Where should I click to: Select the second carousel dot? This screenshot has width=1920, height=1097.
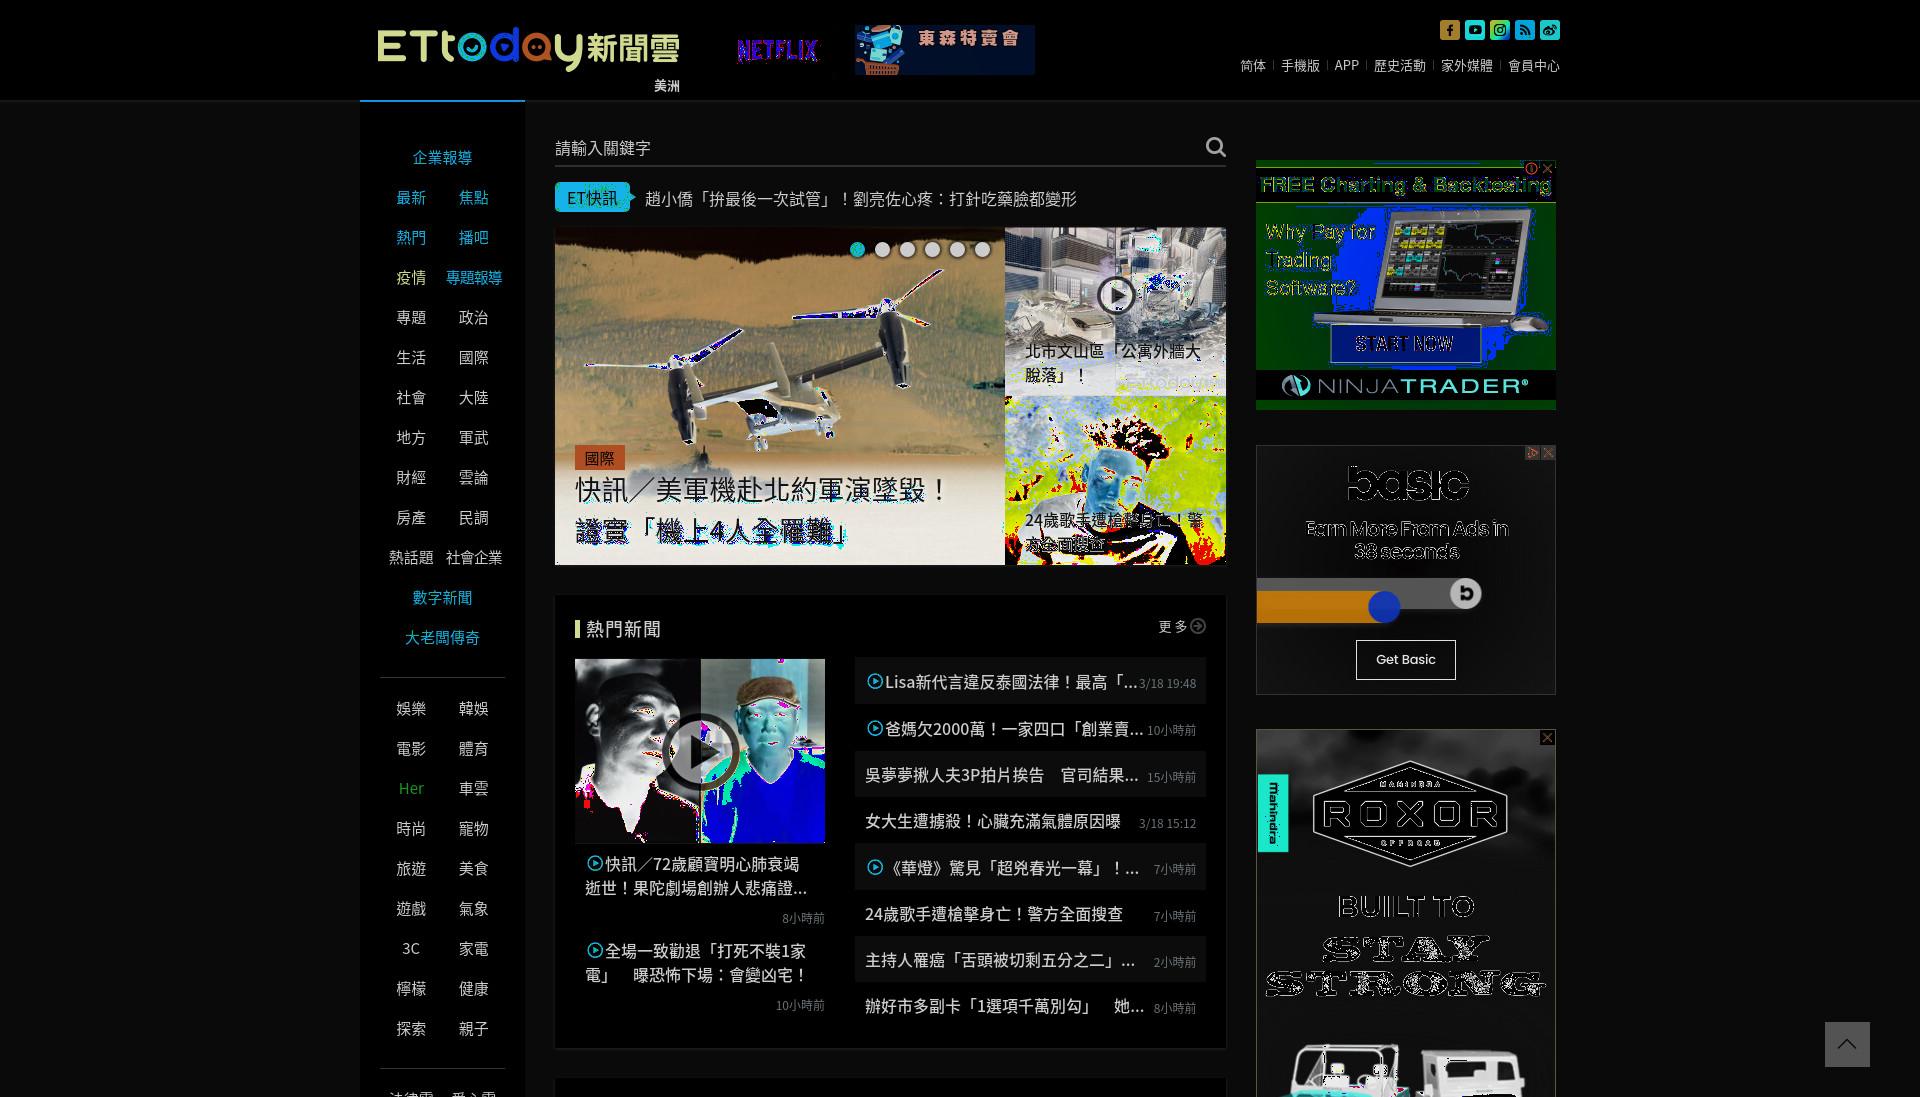882,250
